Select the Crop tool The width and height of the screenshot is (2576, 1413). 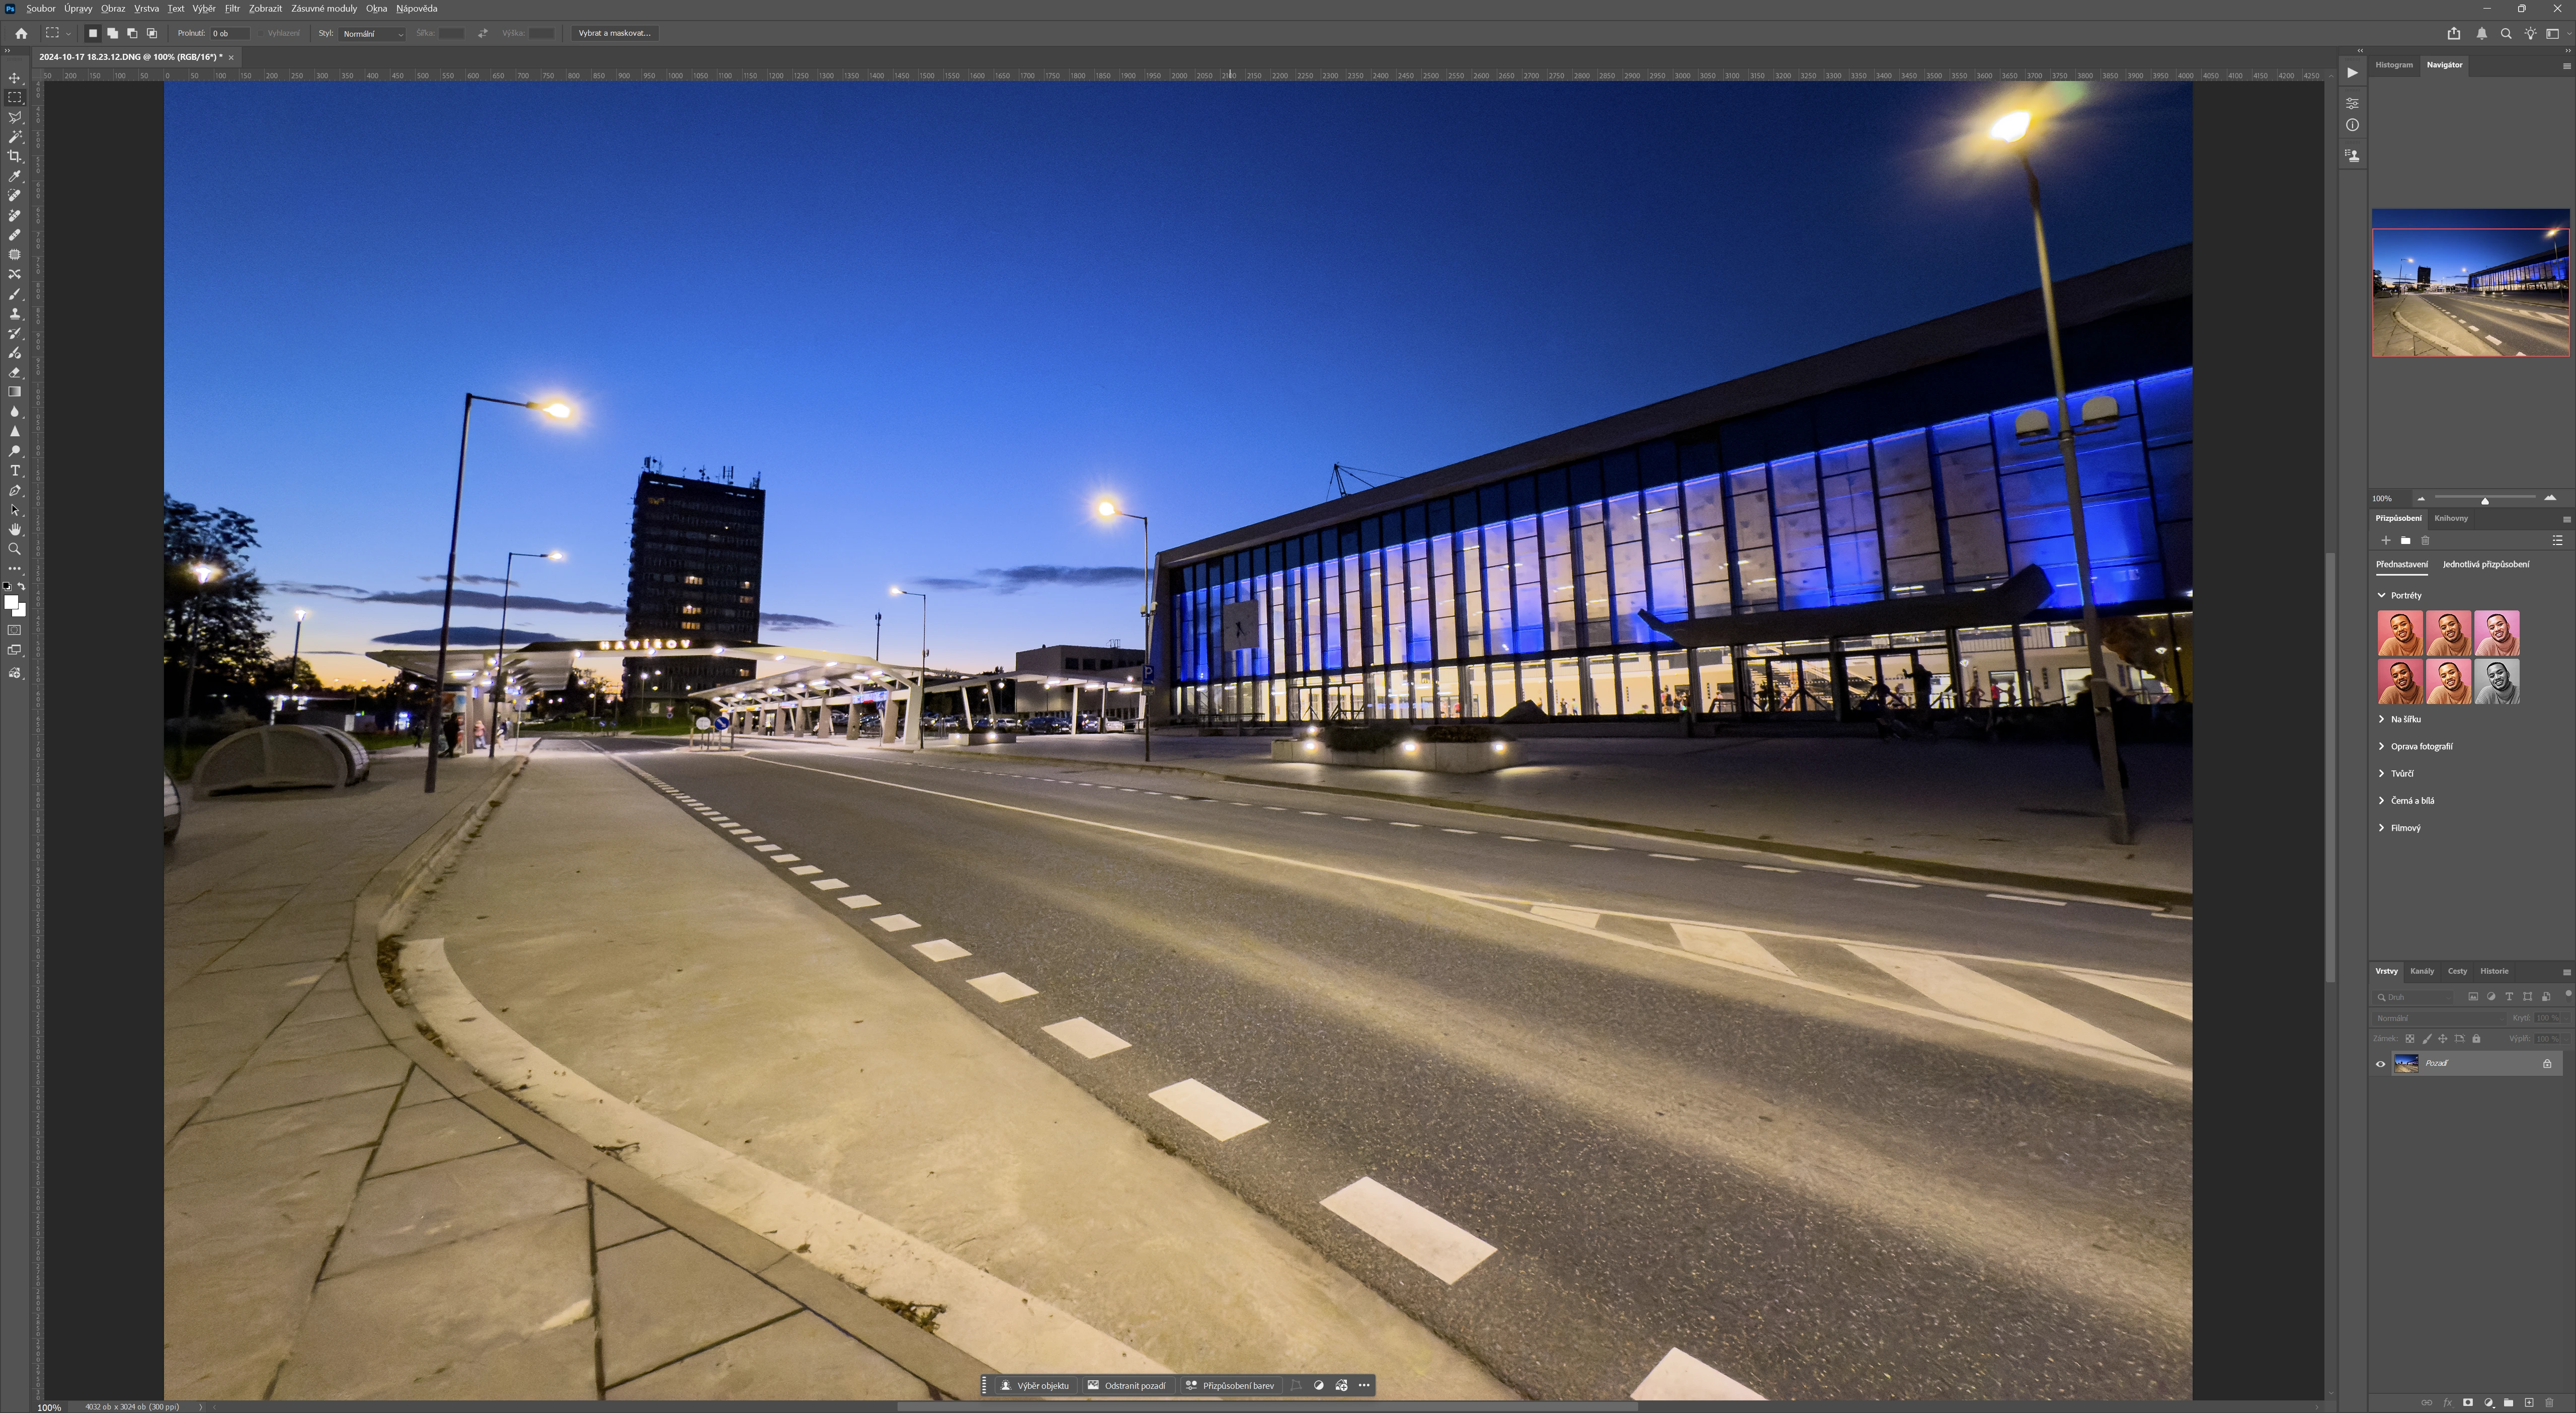click(15, 157)
